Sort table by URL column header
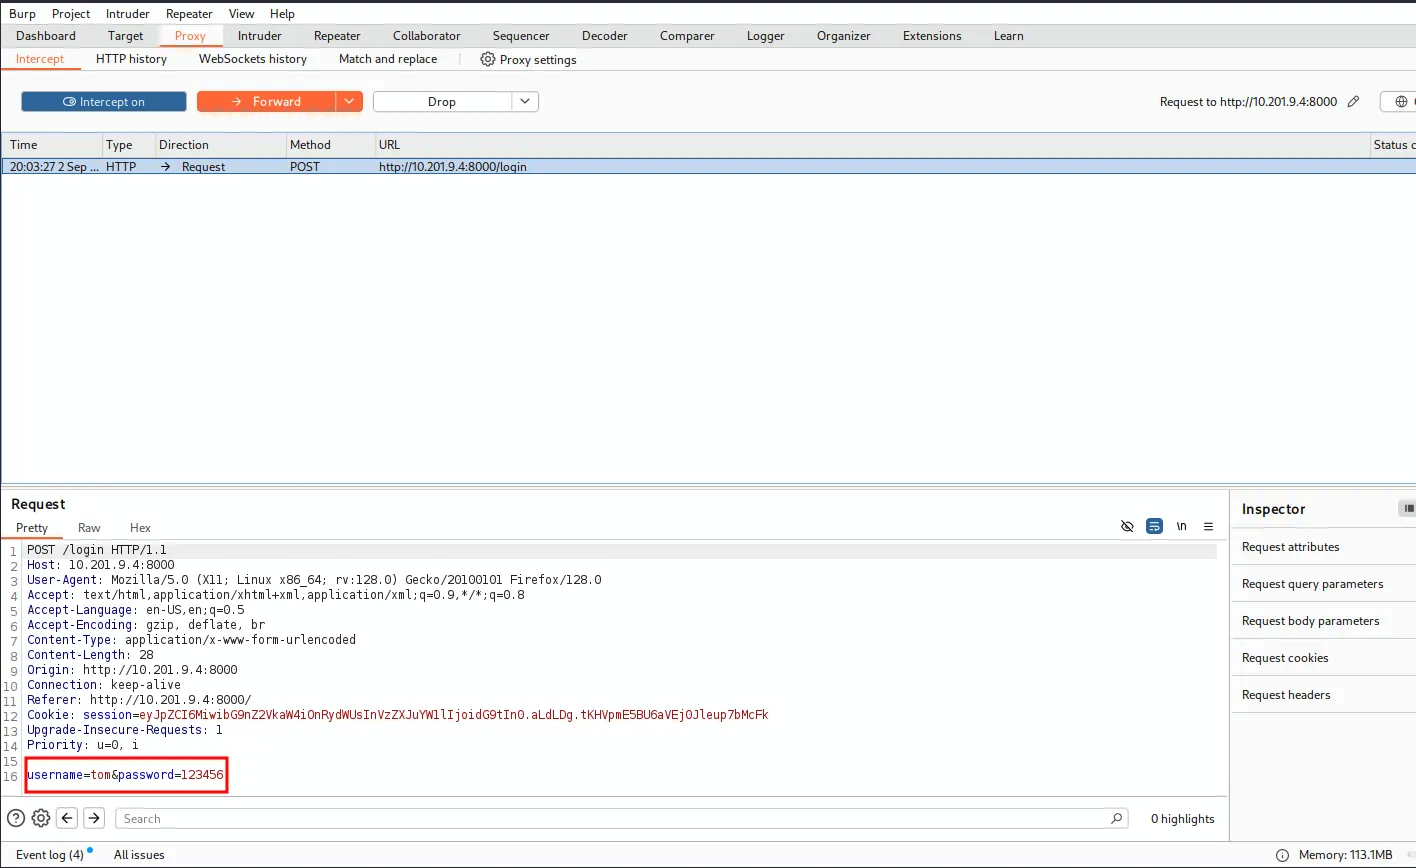 [872, 145]
